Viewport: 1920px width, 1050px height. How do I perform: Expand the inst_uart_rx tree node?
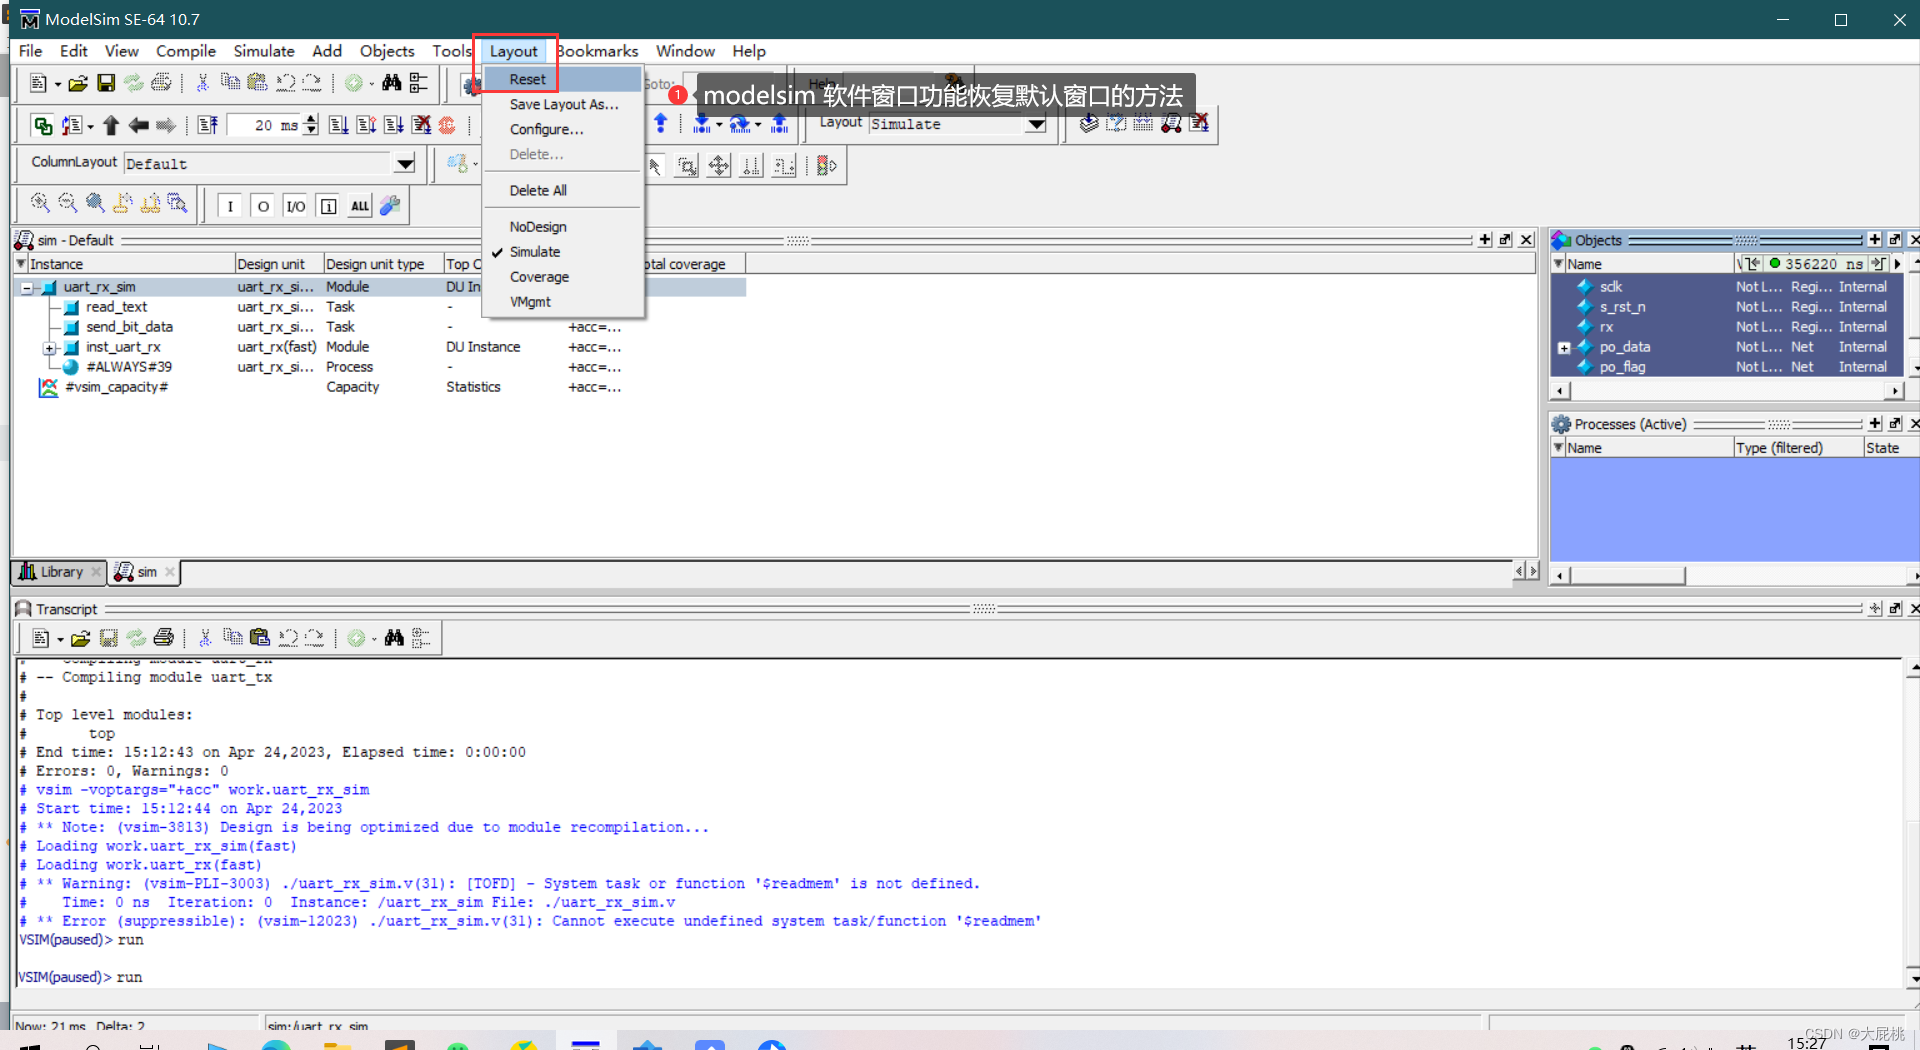(x=49, y=348)
